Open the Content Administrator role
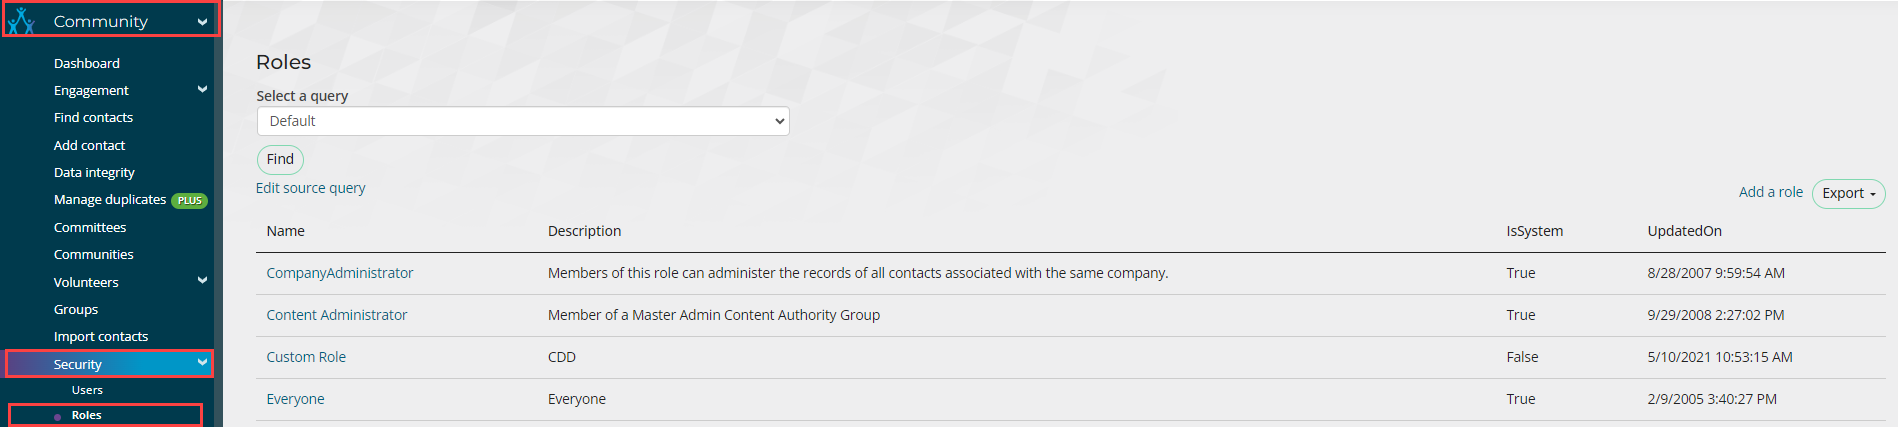 [x=337, y=315]
